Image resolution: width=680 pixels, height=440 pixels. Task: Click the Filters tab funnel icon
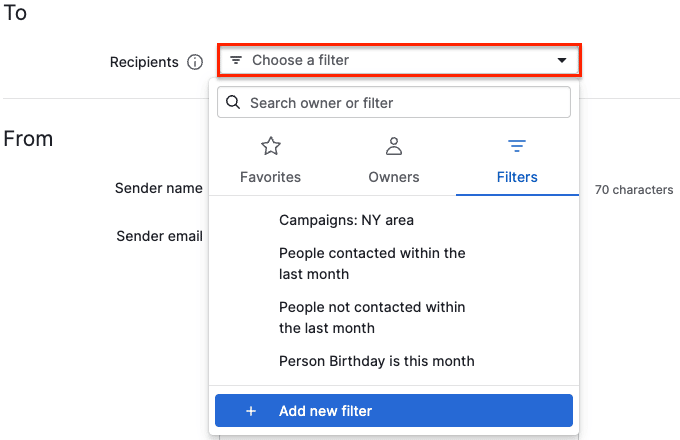(517, 147)
